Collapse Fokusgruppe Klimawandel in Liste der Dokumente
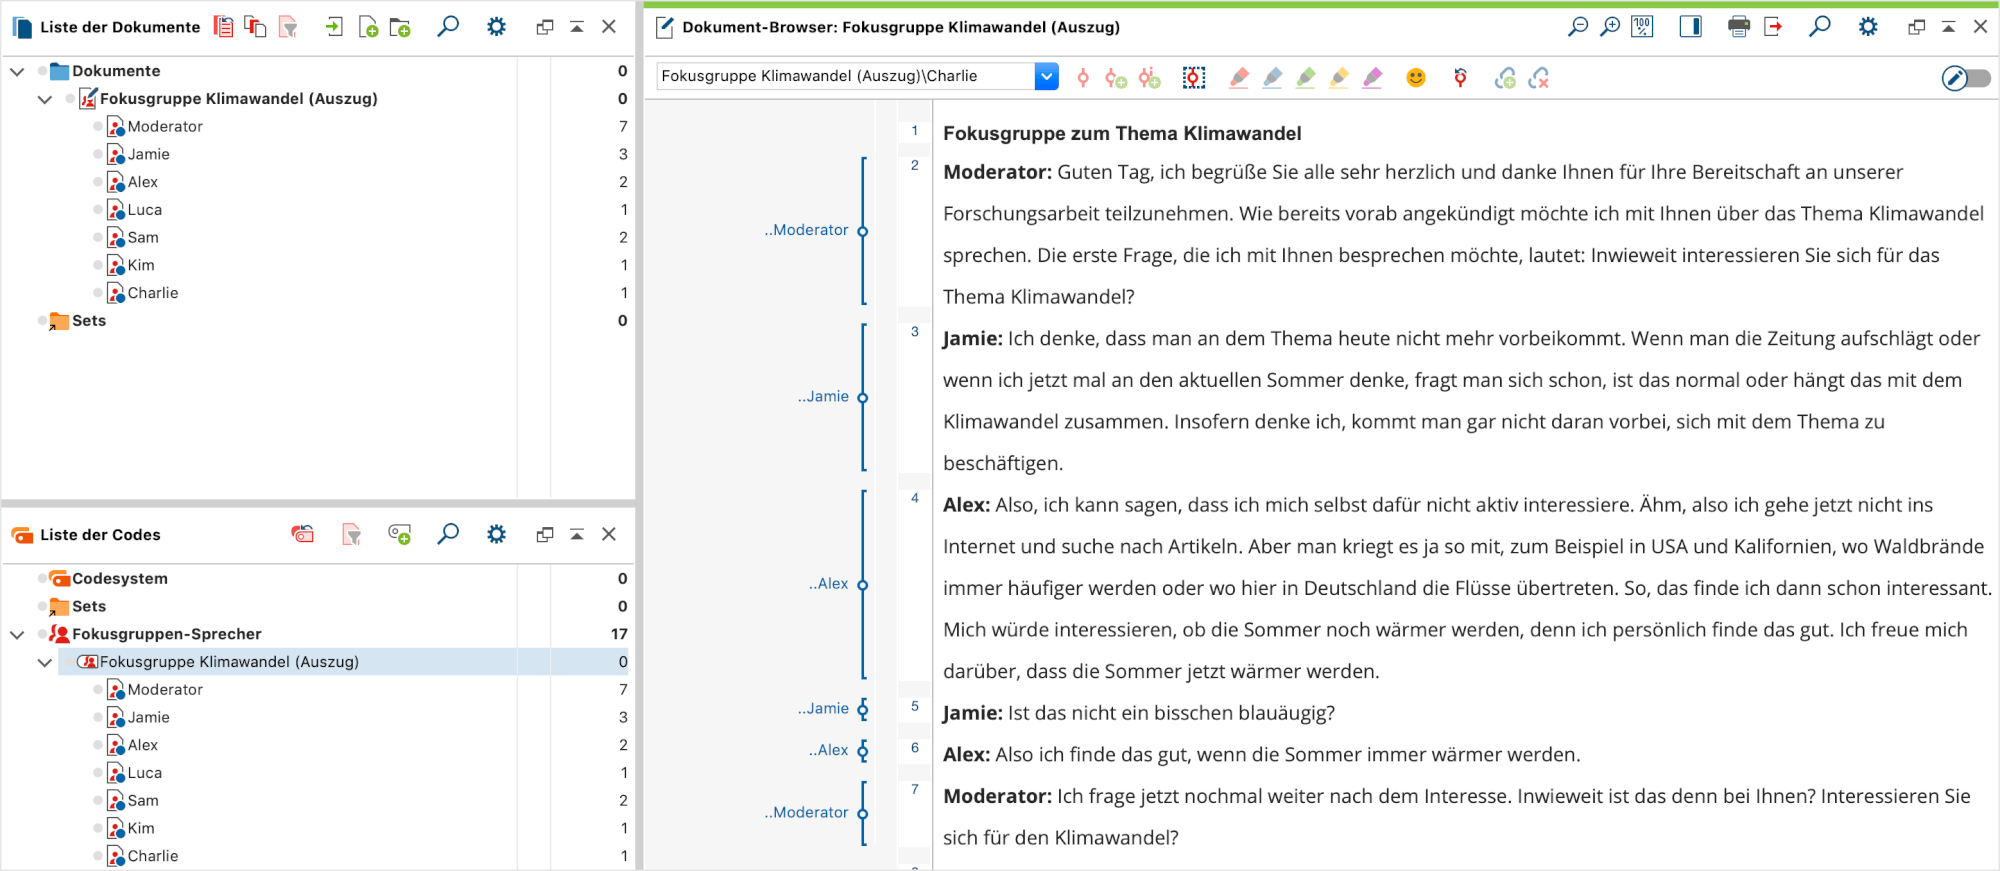Image resolution: width=2000 pixels, height=871 pixels. click(45, 99)
